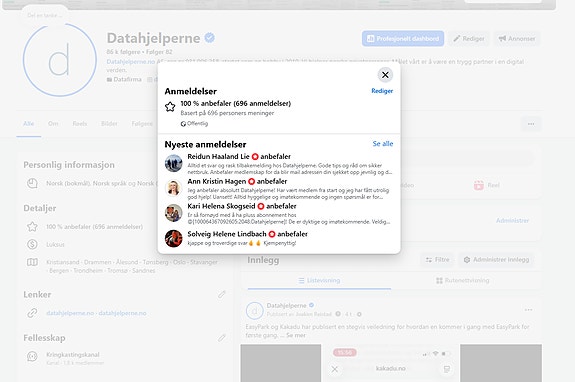The height and width of the screenshot is (382, 575).
Task: Open Reidun Haaland Lie profile picture
Action: pyautogui.click(x=173, y=163)
